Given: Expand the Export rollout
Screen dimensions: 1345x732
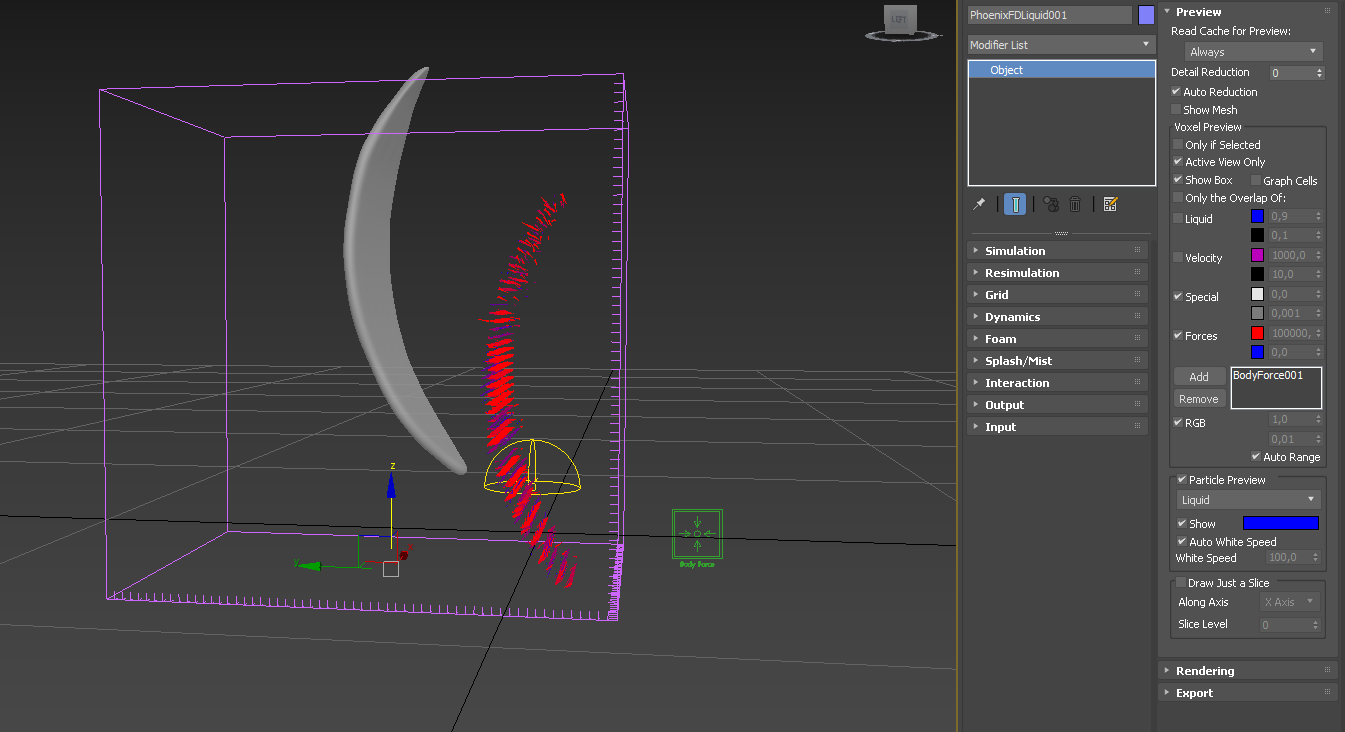Looking at the screenshot, I should (x=1248, y=693).
